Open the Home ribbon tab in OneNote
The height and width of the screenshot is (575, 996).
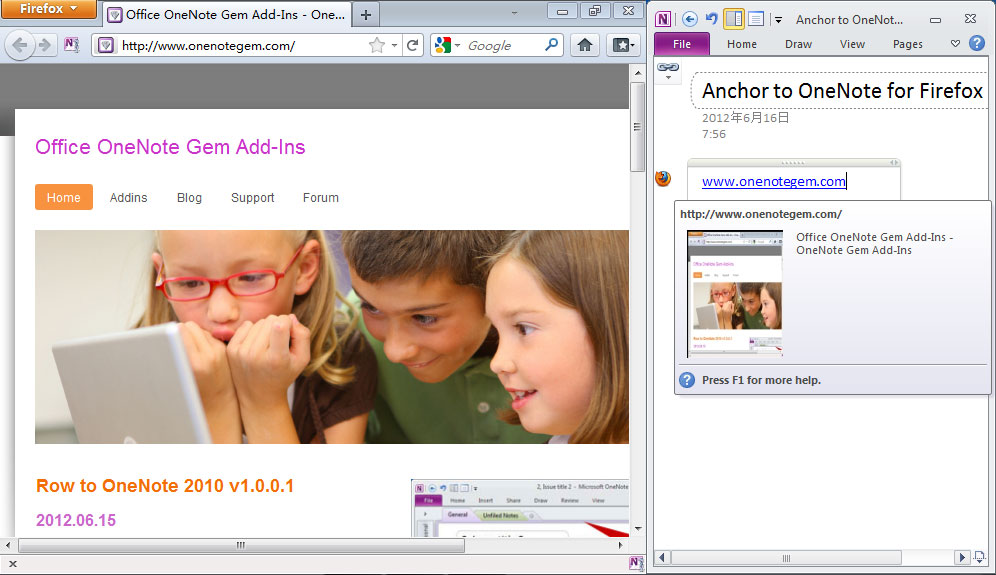pos(742,44)
